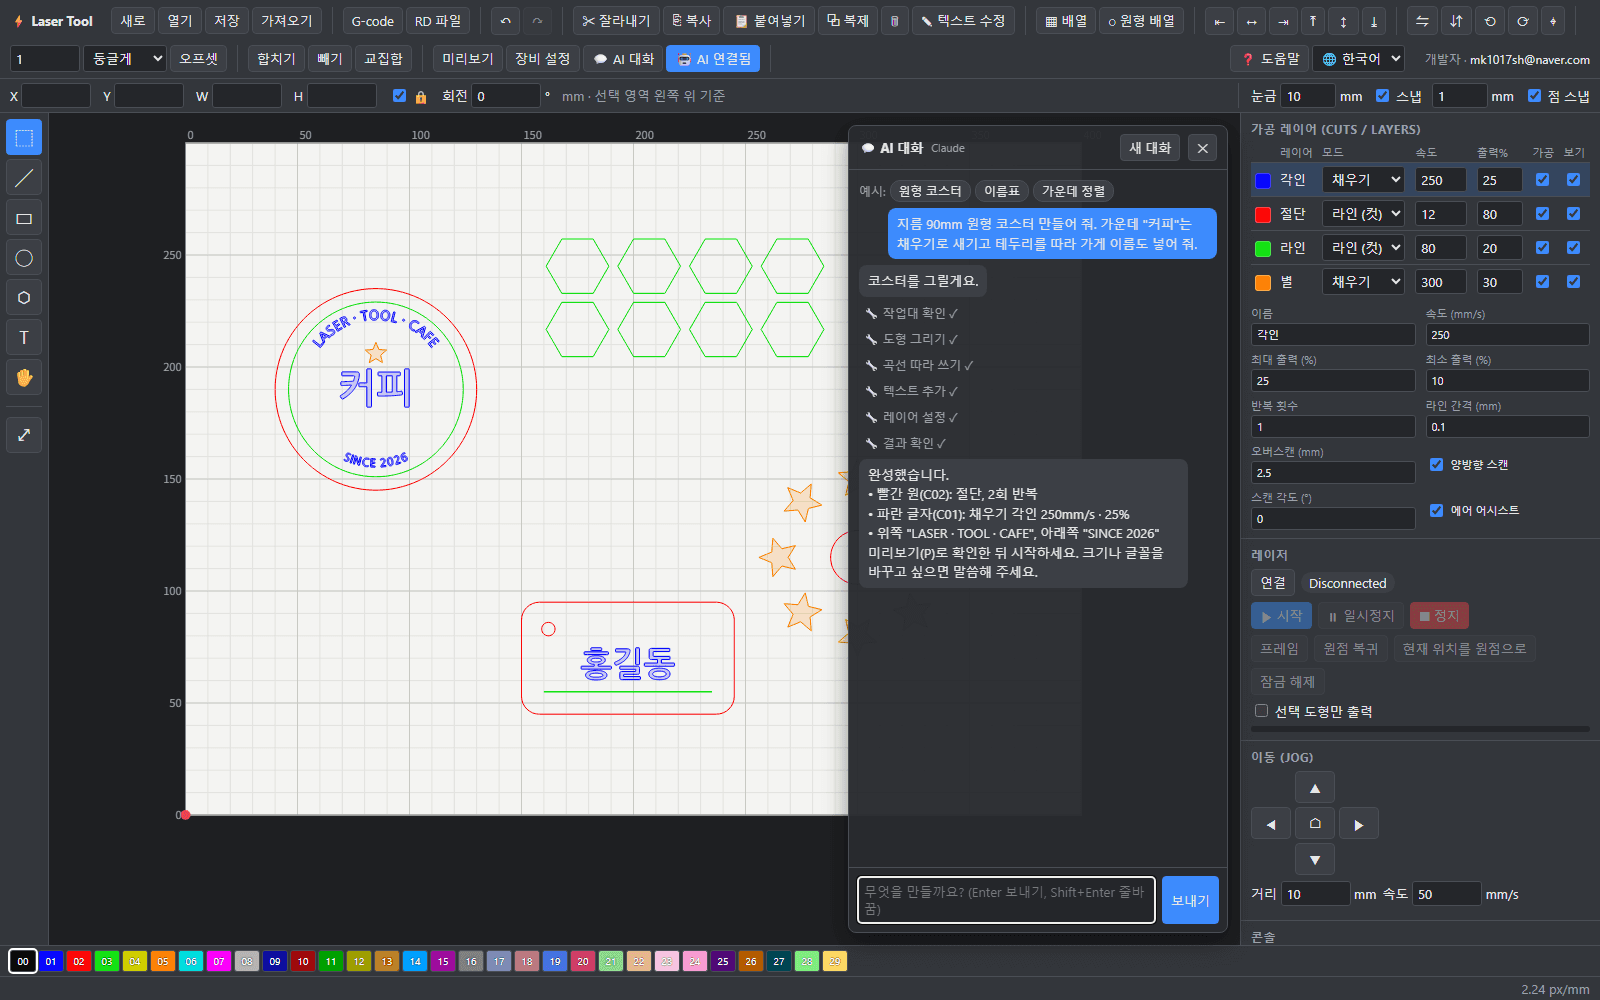Uncheck 양방향 스캔 option
The height and width of the screenshot is (1000, 1600).
1436,464
